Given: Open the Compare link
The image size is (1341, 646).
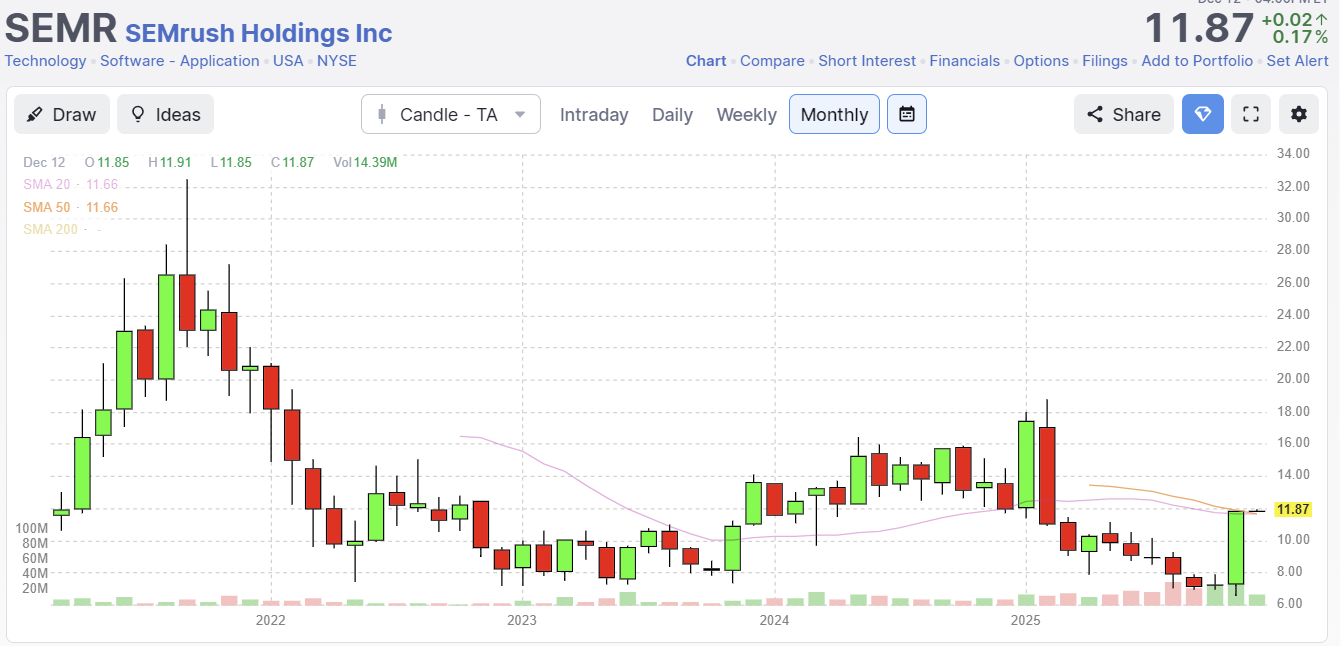Looking at the screenshot, I should 772,61.
